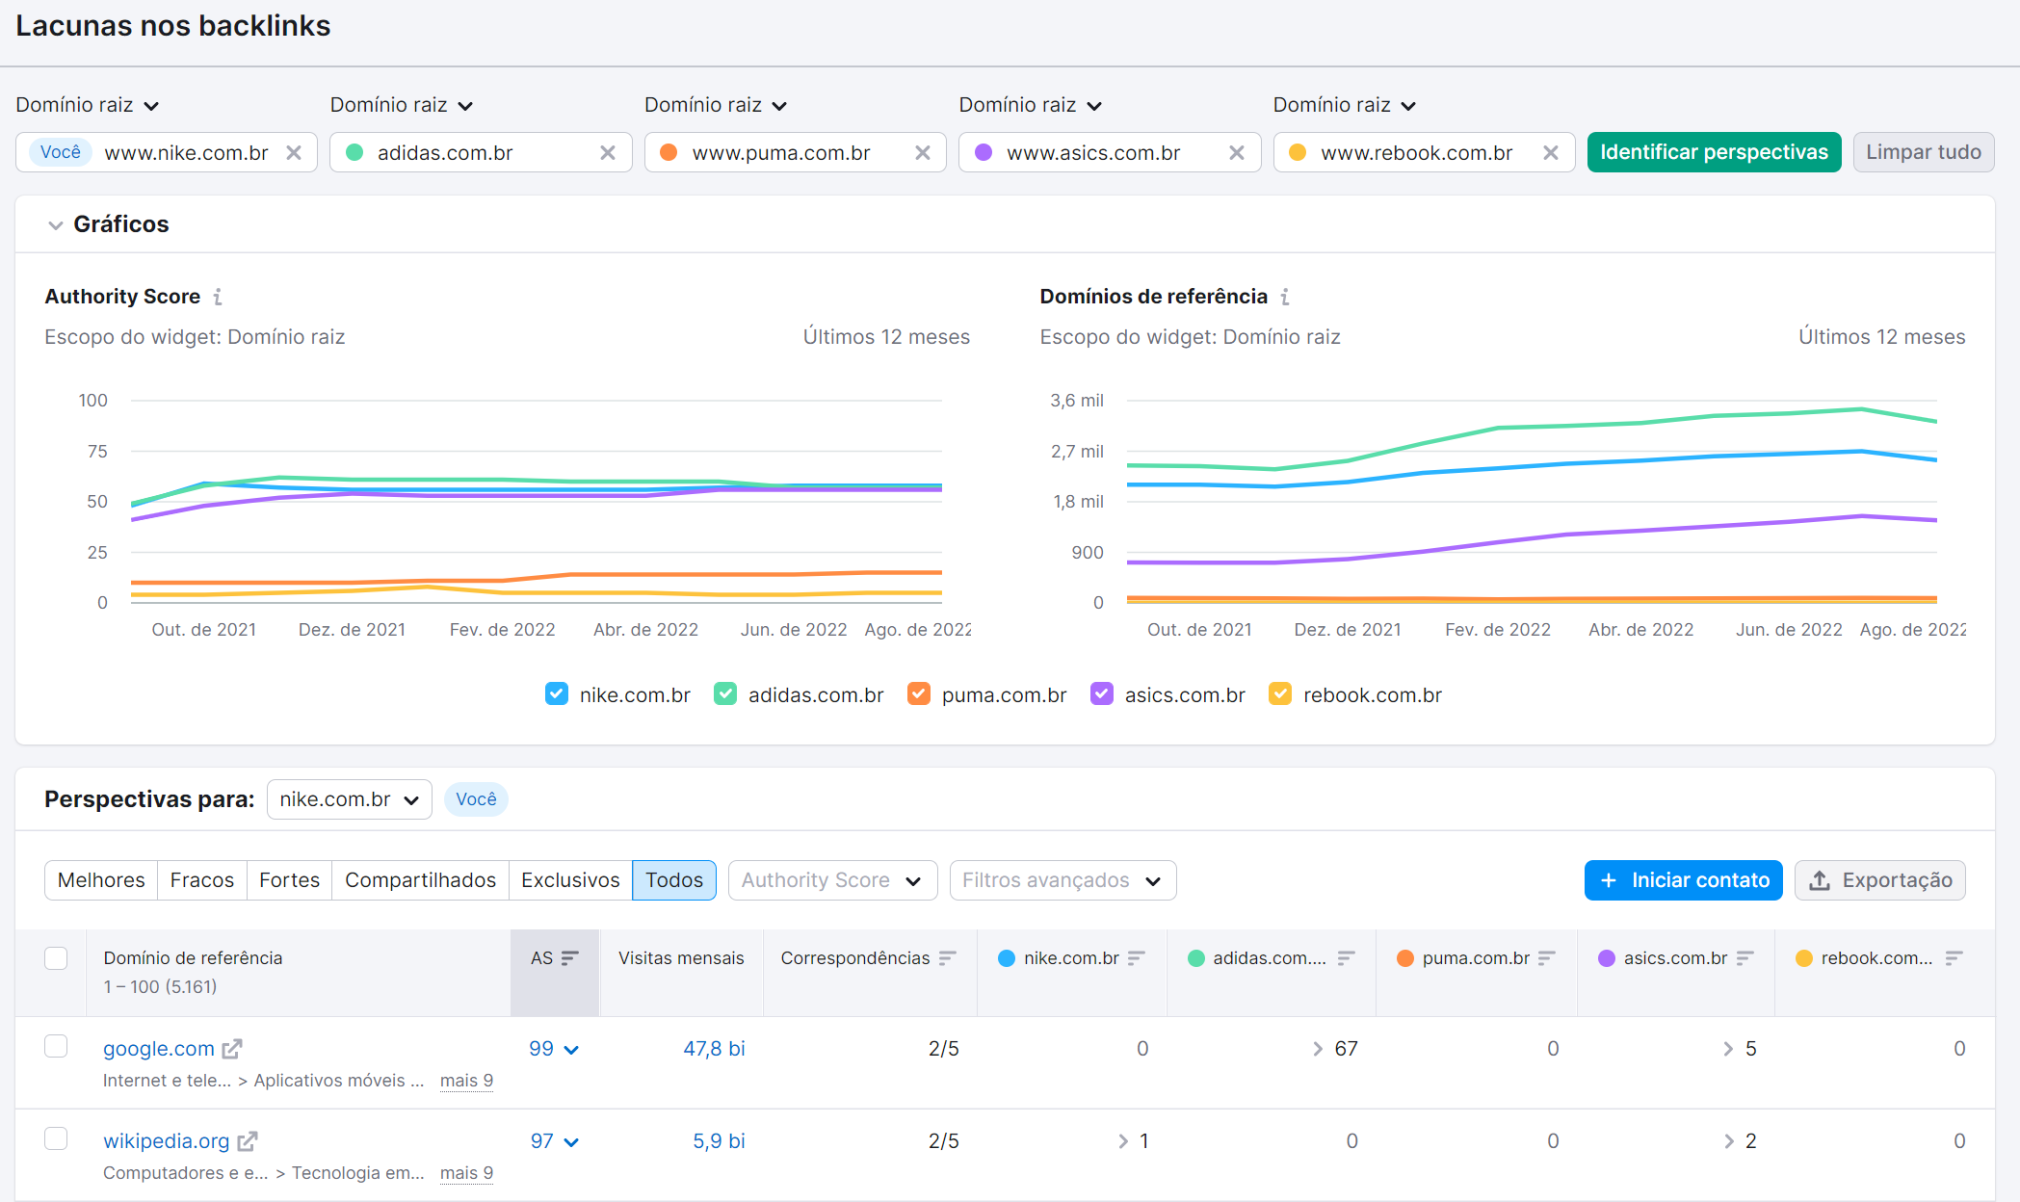2020x1202 pixels.
Task: Sort by Correspondências column icon
Action: point(947,958)
